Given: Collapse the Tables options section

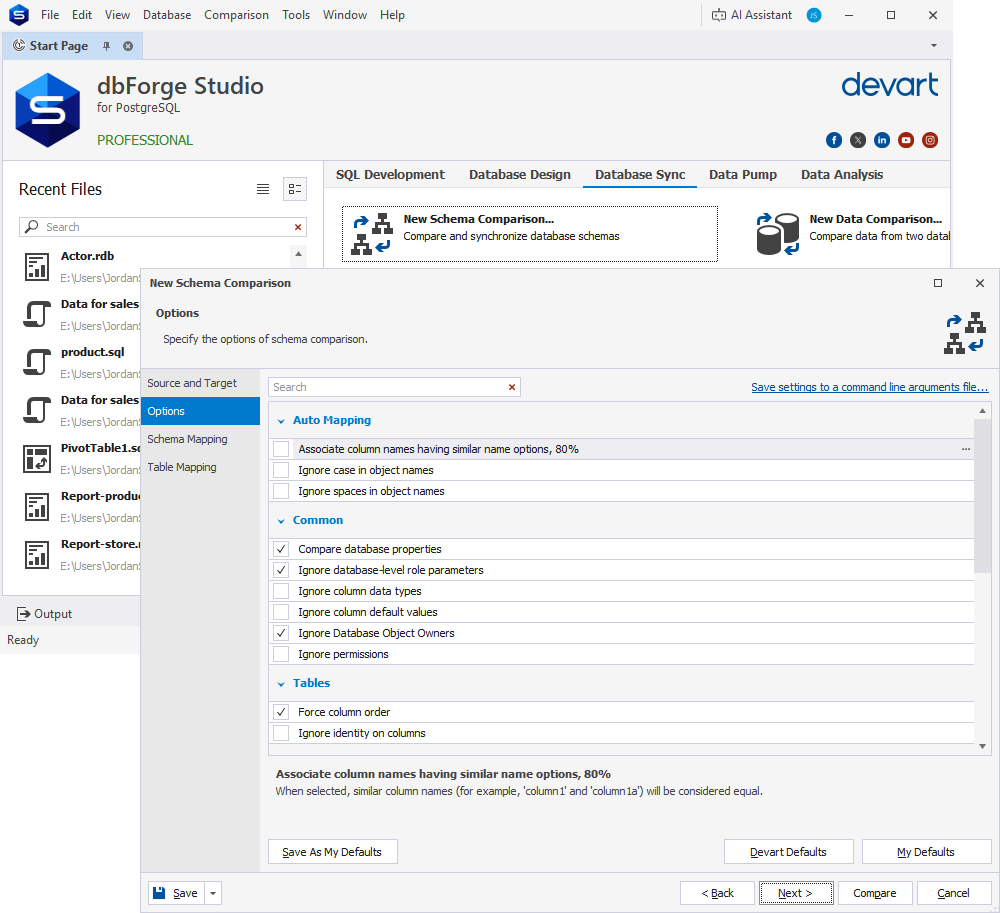Looking at the screenshot, I should click(281, 684).
